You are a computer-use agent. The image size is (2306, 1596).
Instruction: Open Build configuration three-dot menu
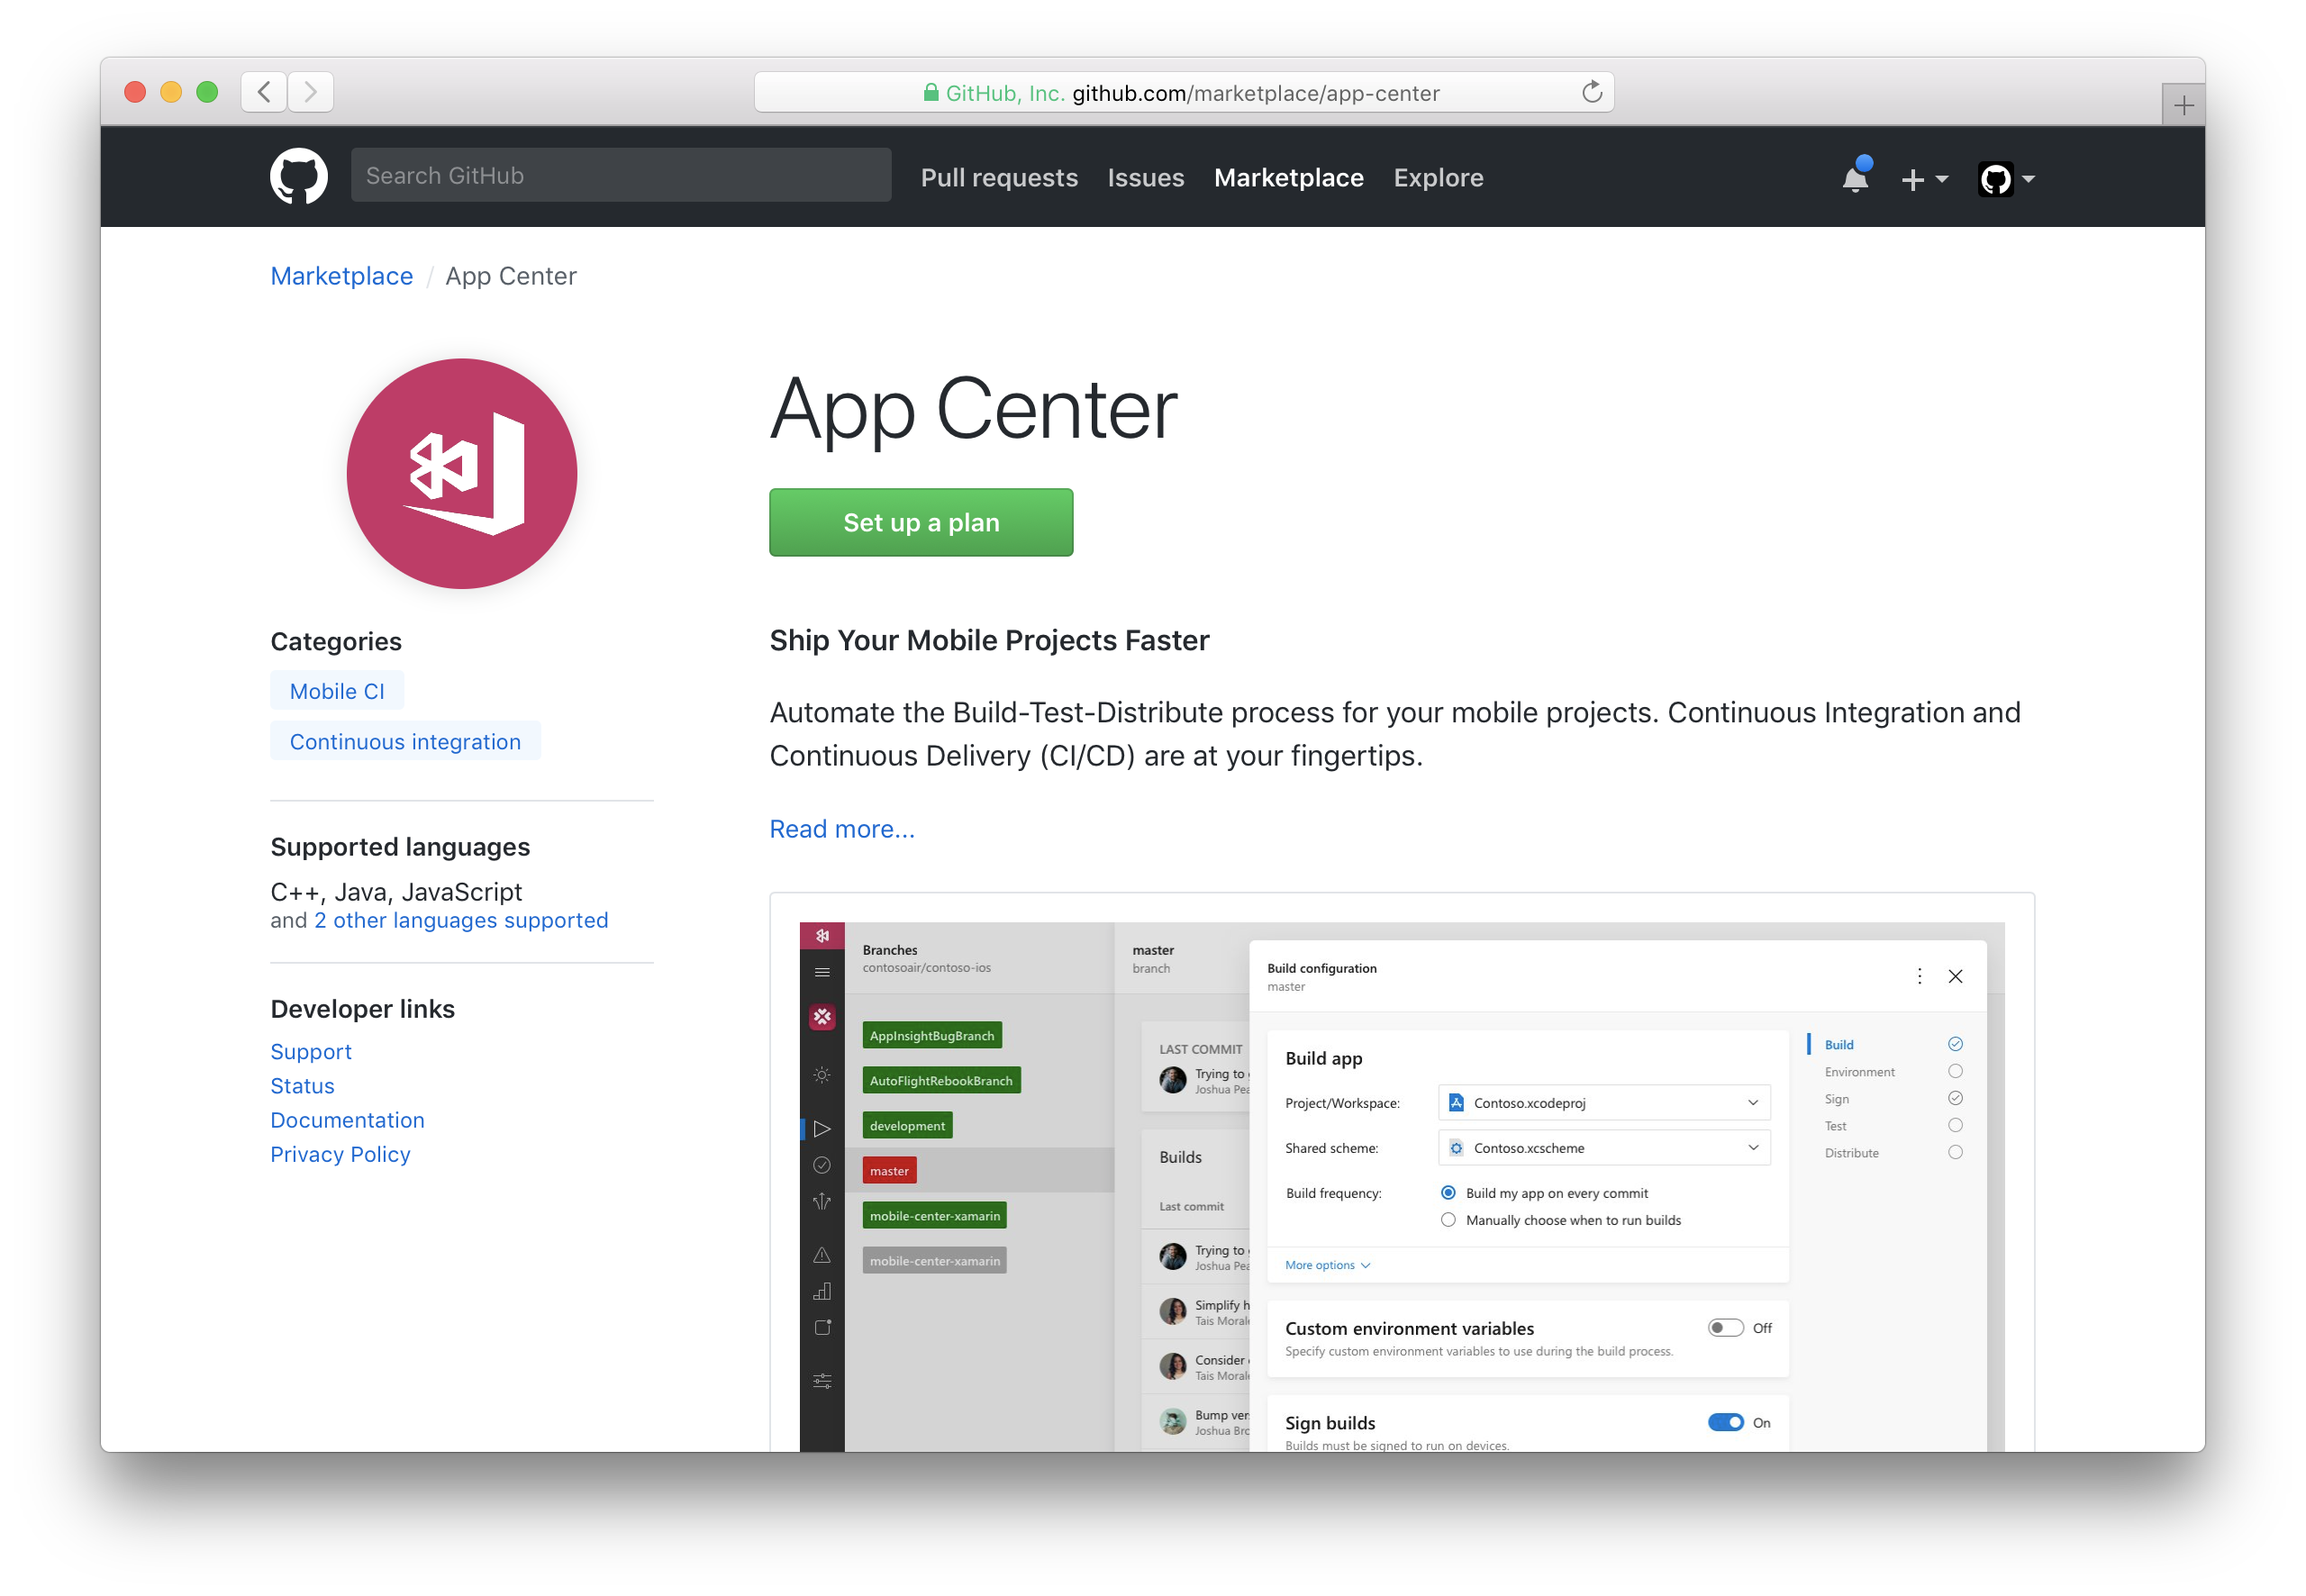[x=1919, y=976]
